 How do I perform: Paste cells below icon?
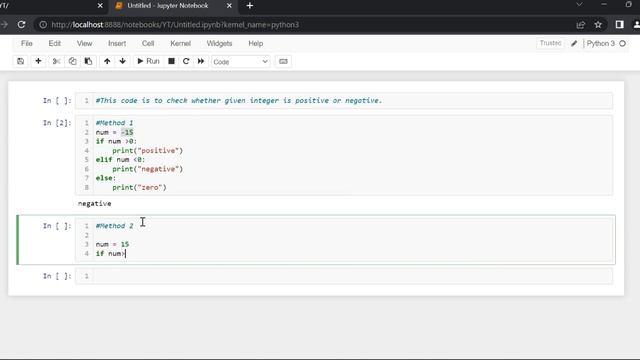click(x=88, y=61)
